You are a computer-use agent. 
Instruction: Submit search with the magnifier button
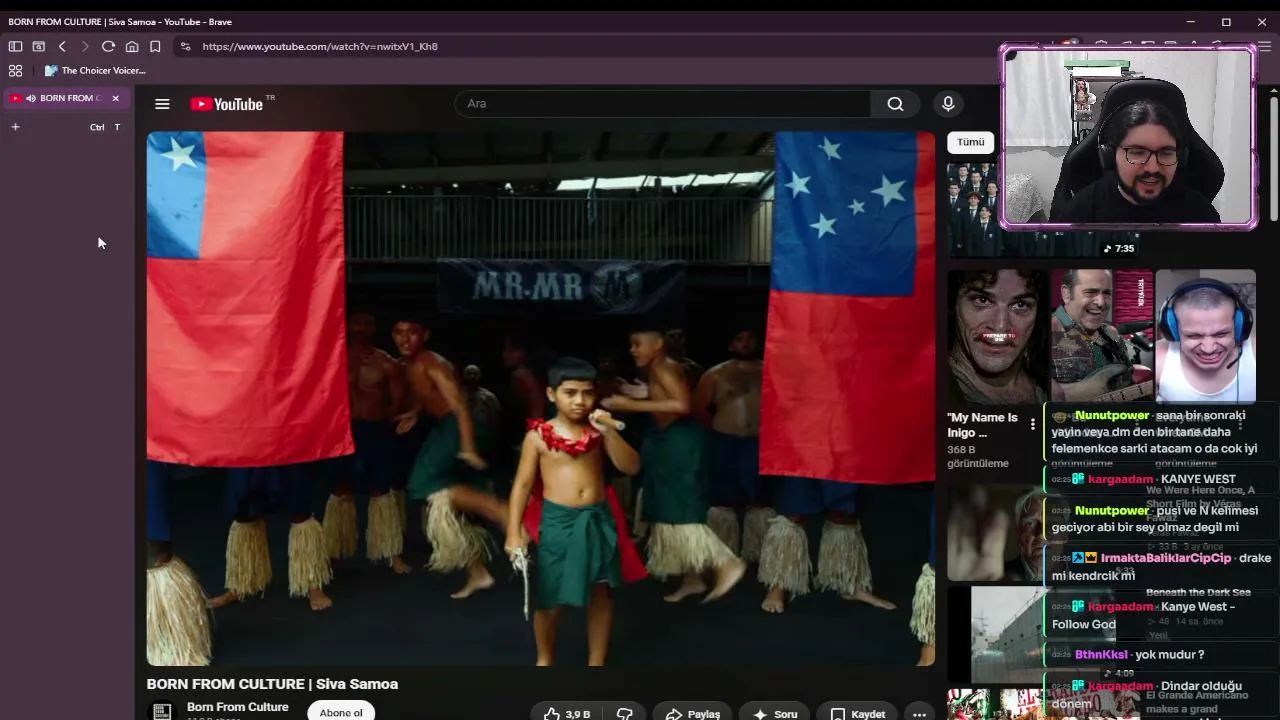coord(895,104)
